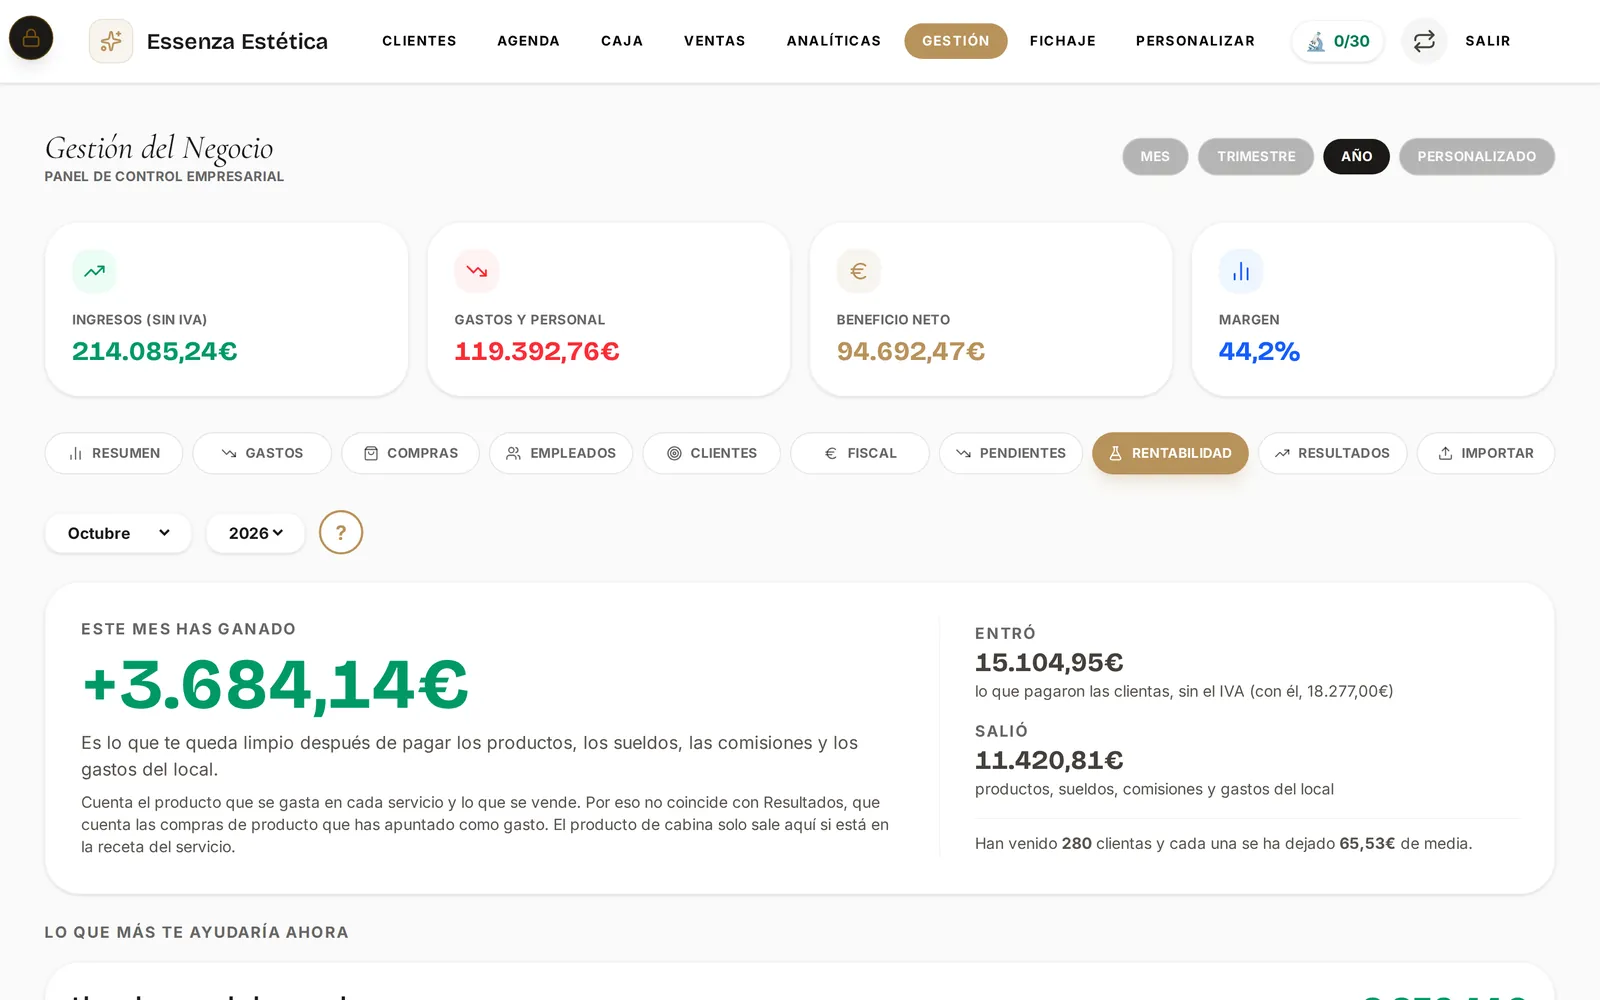Image resolution: width=1600 pixels, height=1000 pixels.
Task: Open the Pendientes tab
Action: (x=1011, y=453)
